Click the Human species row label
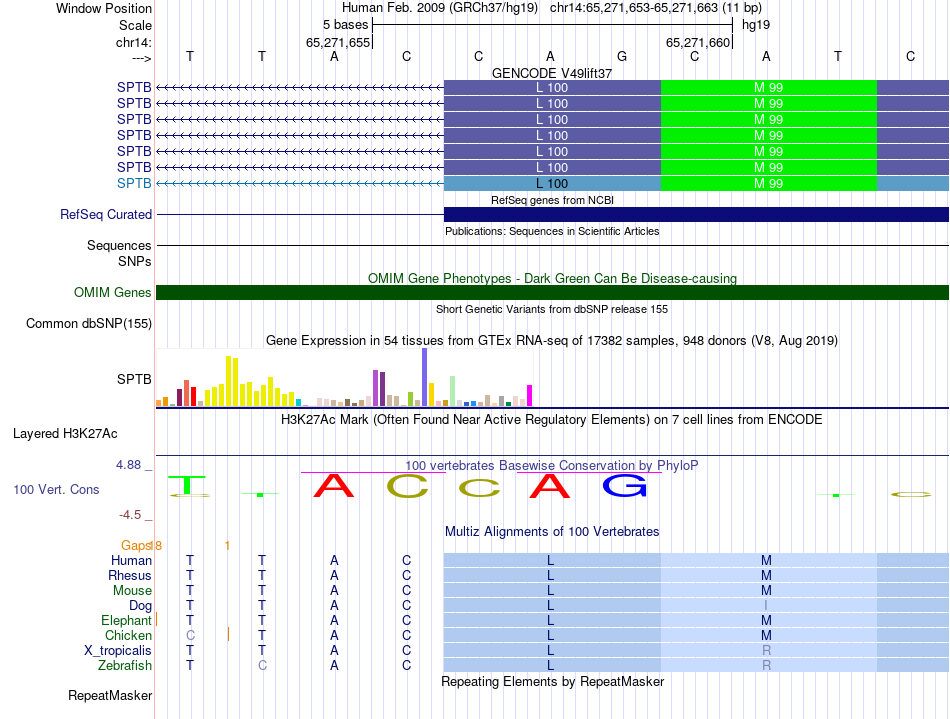 coord(131,561)
